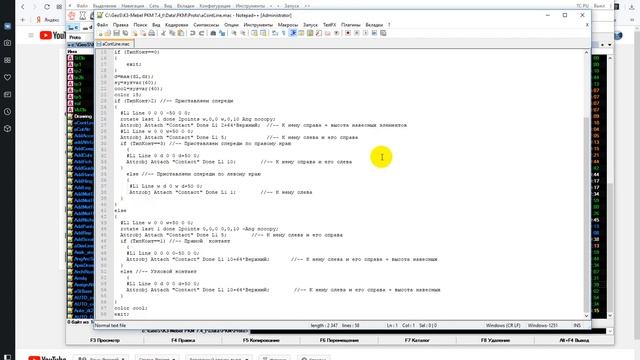This screenshot has width=640, height=360.
Task: Click the Open file icon in Notepad++ toolbar
Action: point(108,33)
